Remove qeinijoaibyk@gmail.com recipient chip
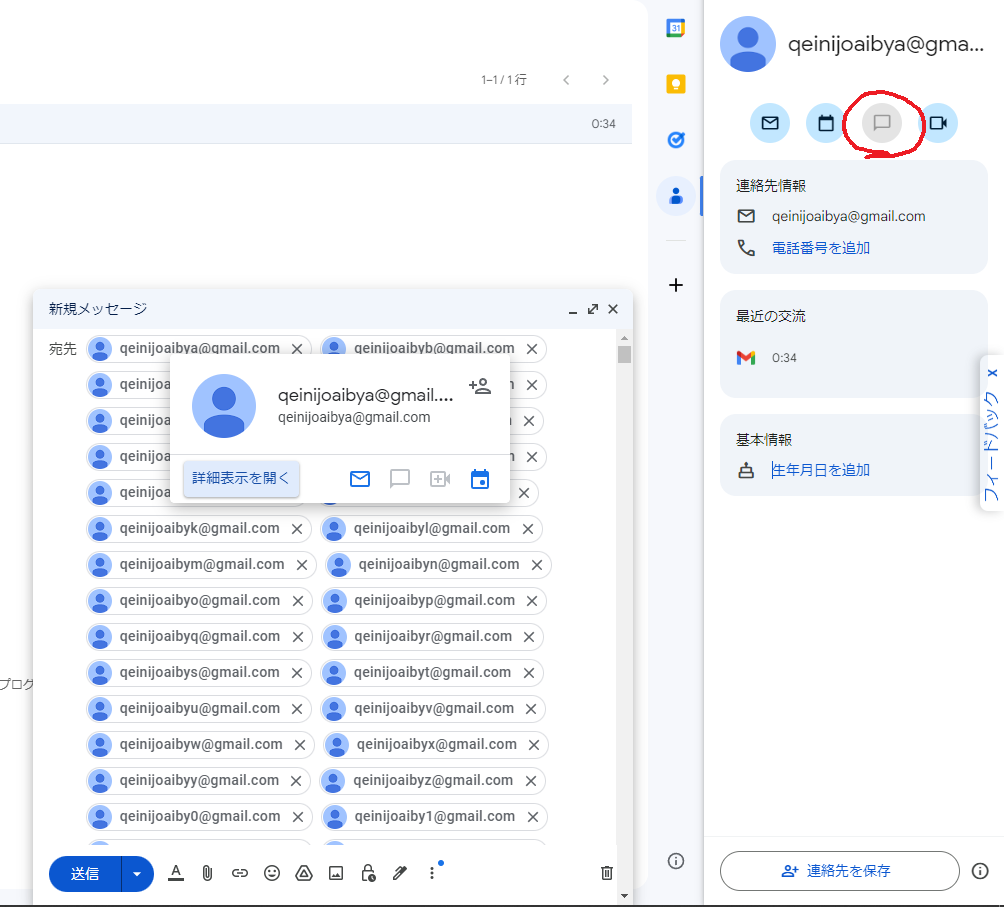This screenshot has height=907, width=1004. coord(297,529)
